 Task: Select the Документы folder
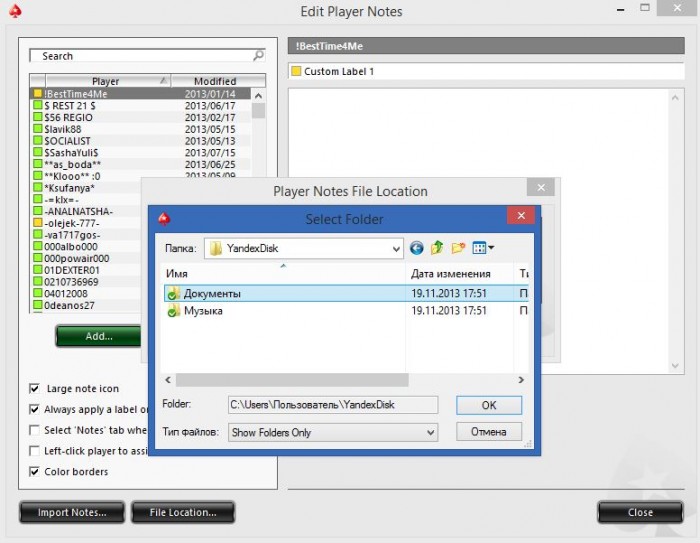(x=346, y=293)
